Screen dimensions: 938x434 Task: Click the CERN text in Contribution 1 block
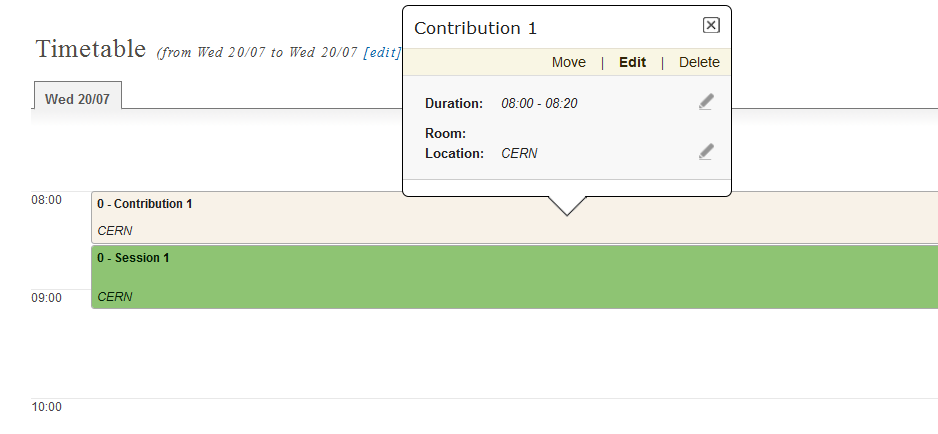[x=115, y=231]
